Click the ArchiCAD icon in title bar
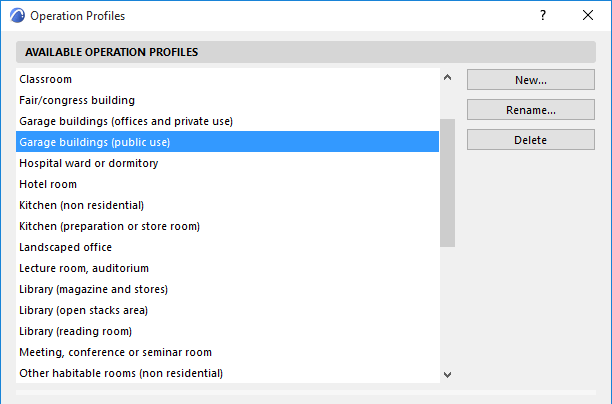Viewport: 612px width, 404px height. (x=15, y=16)
